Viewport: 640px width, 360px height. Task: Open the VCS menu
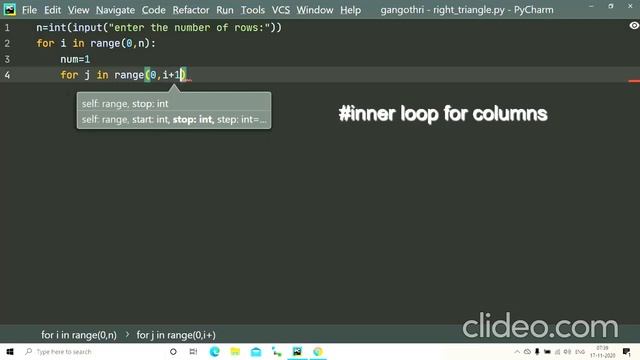(281, 10)
